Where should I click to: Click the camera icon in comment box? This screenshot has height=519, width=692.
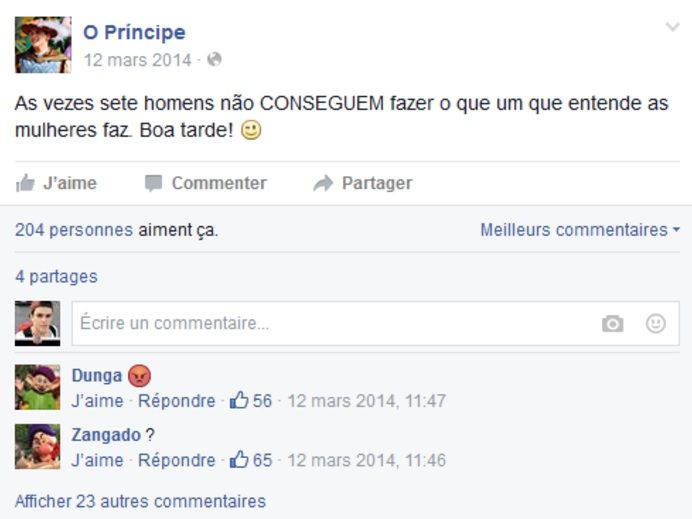tap(612, 324)
